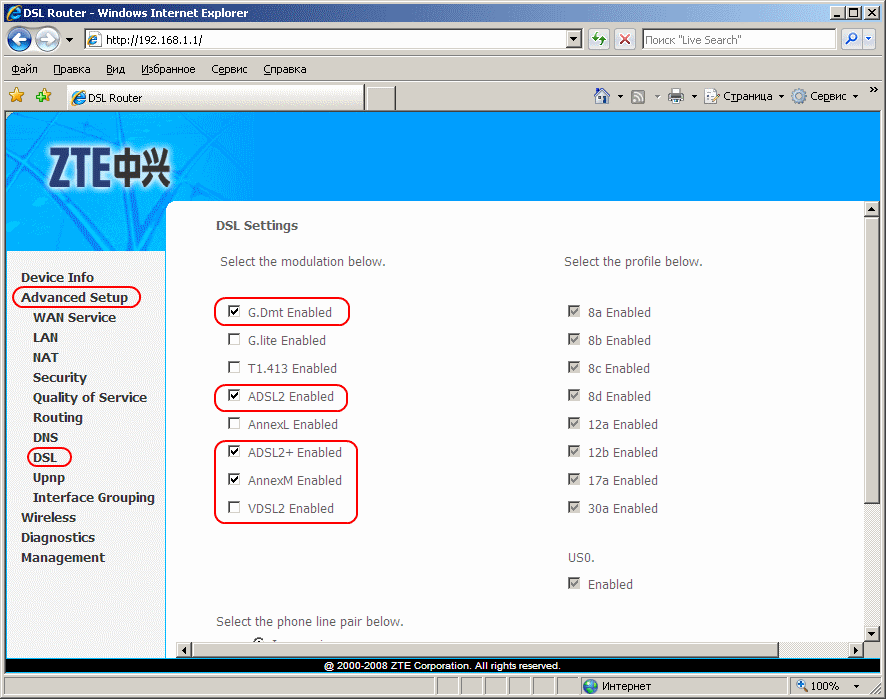Open Routing page in sidebar
Image resolution: width=886 pixels, height=699 pixels.
click(x=58, y=418)
